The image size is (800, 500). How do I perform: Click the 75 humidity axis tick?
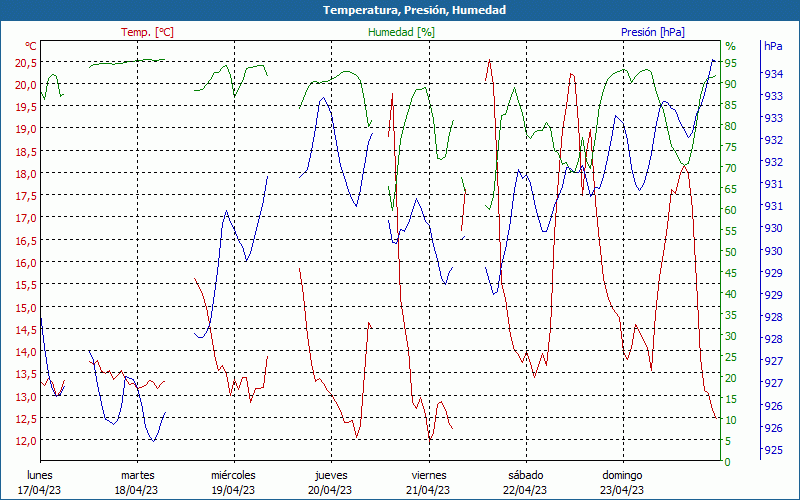(x=731, y=147)
